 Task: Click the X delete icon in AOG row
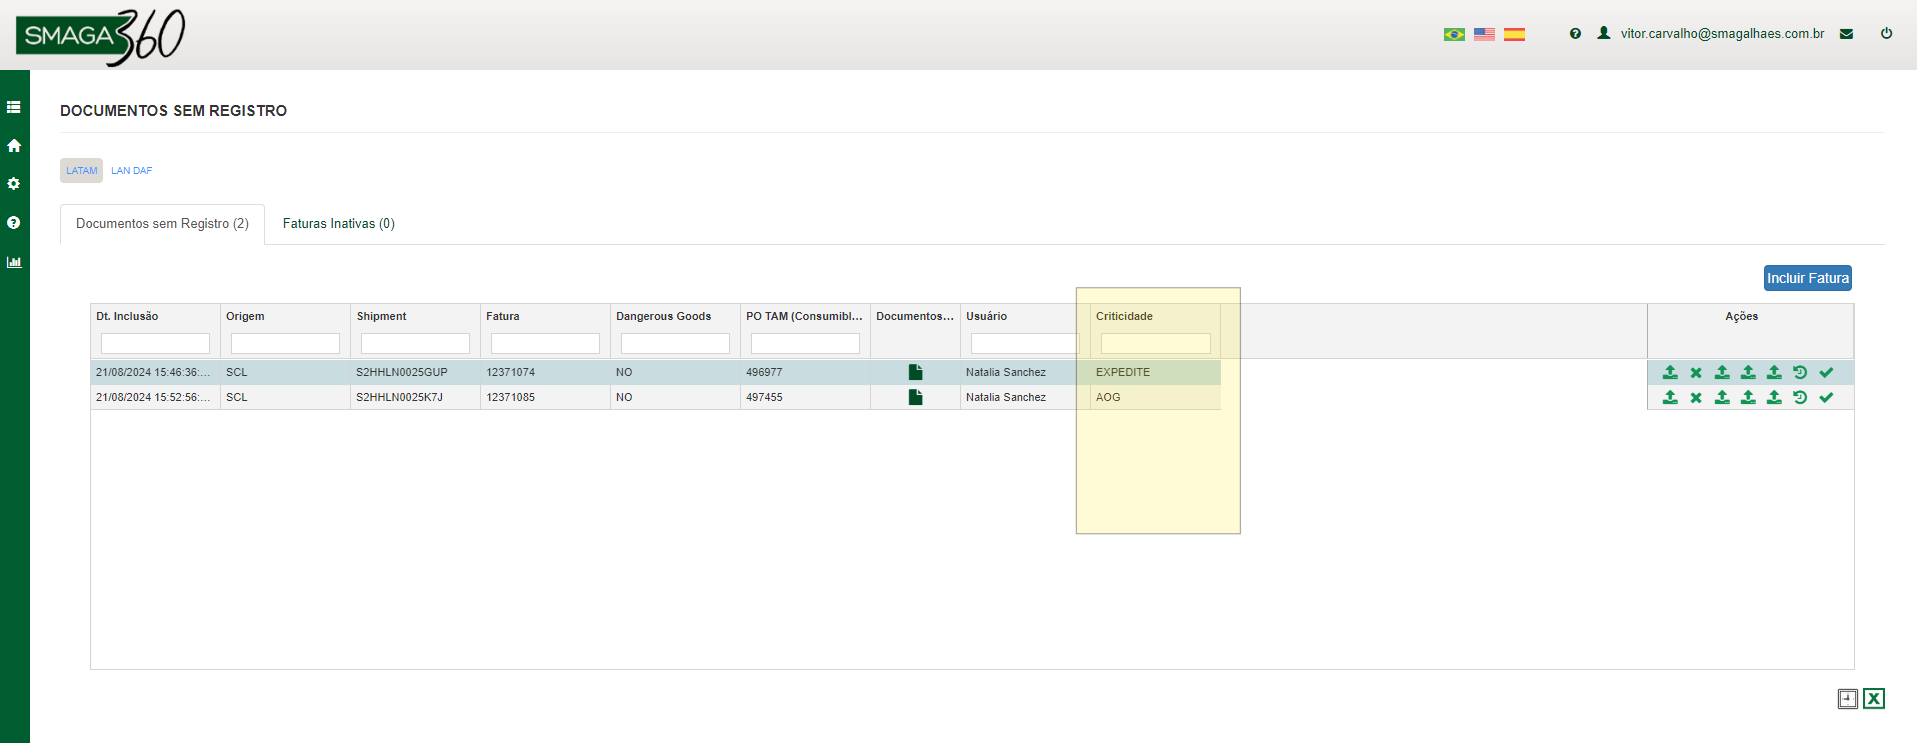(1696, 397)
